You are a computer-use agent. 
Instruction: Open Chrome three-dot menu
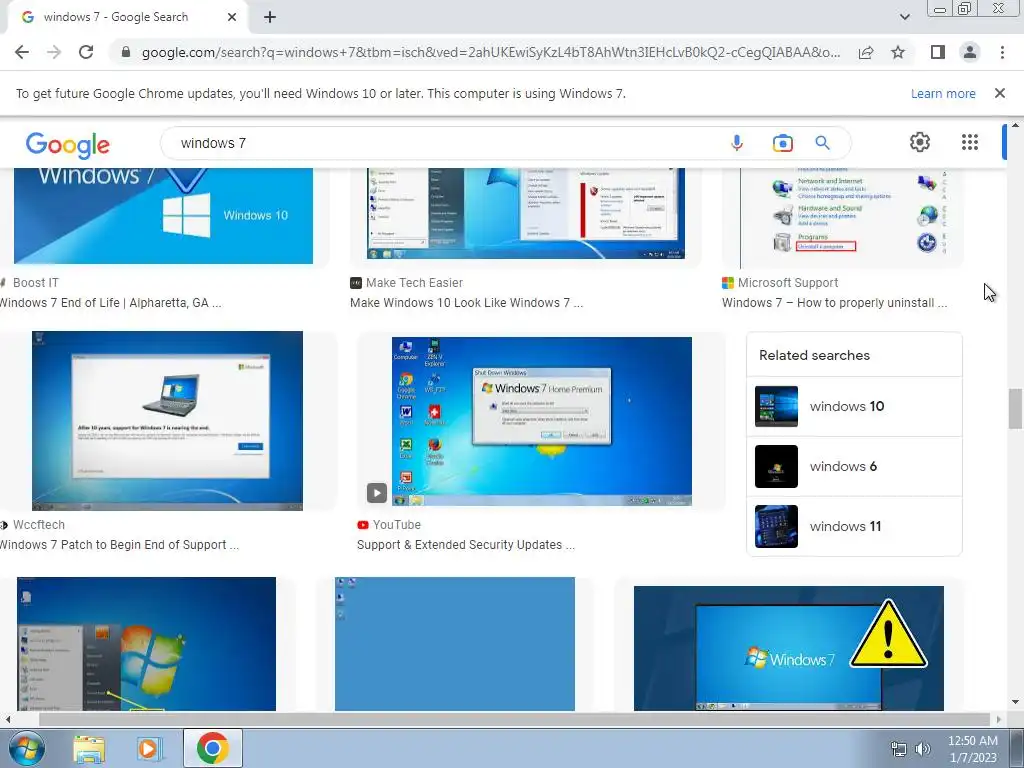coord(1002,52)
